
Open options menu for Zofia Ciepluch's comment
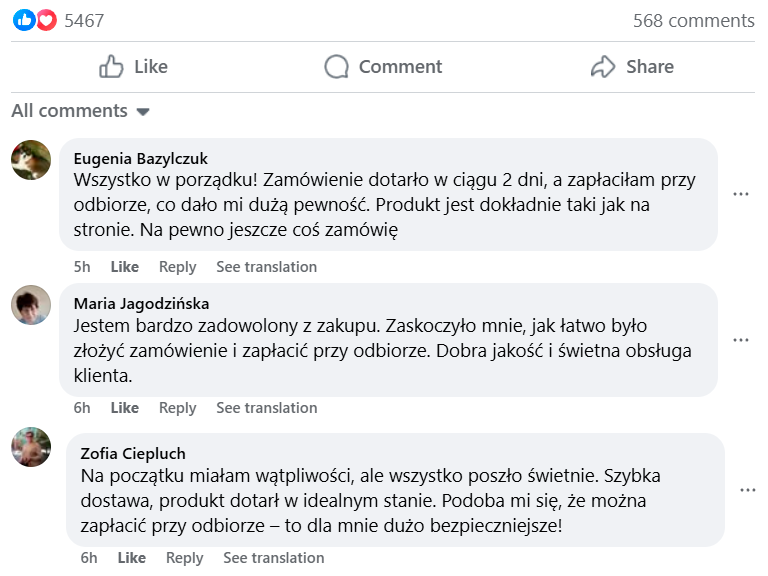[x=748, y=490]
